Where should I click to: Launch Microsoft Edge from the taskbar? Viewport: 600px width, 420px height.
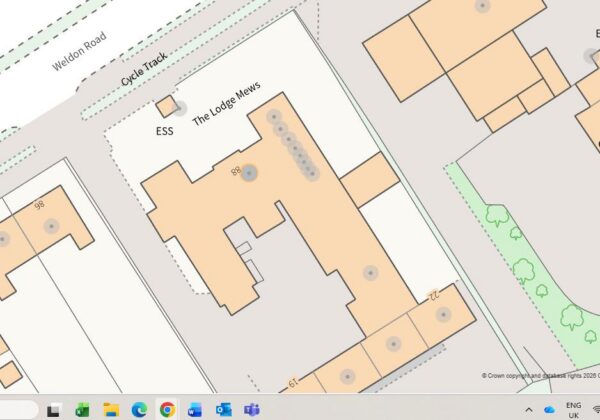(x=139, y=410)
